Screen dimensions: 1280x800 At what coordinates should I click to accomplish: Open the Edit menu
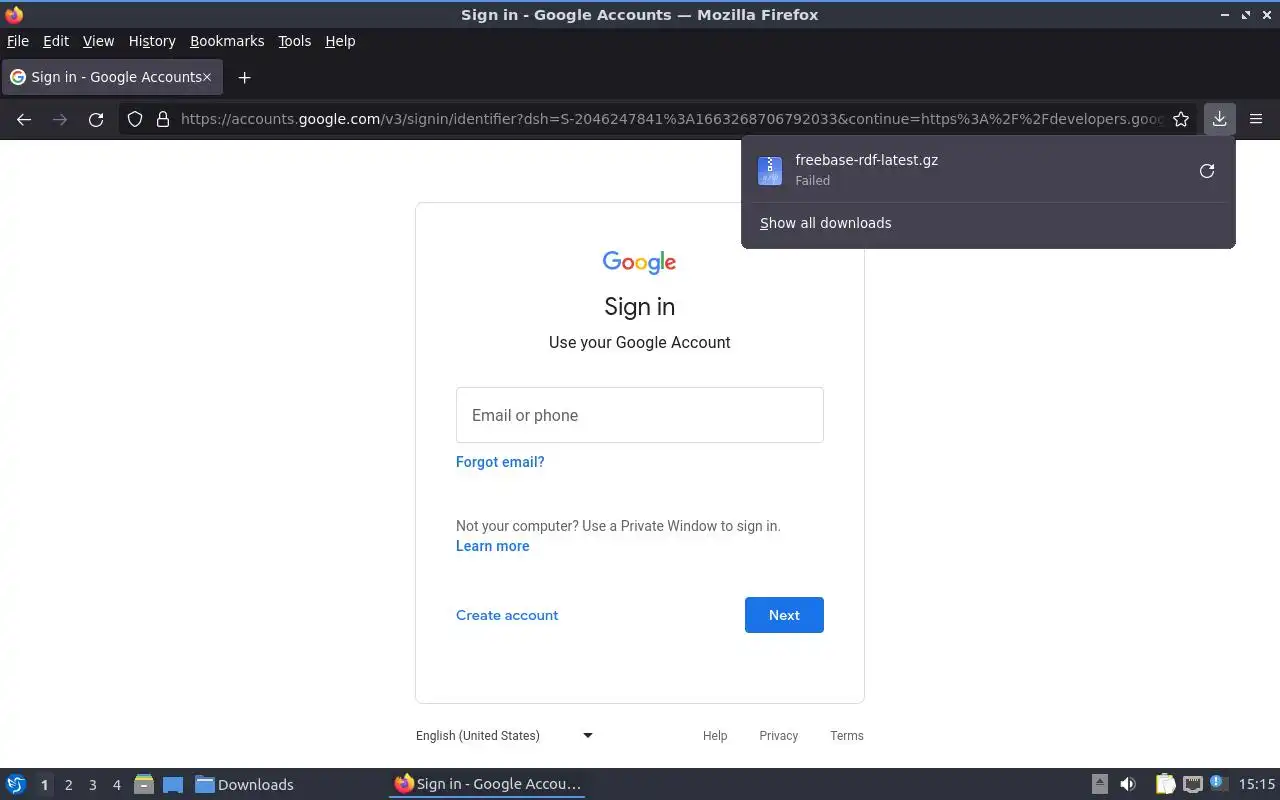point(56,41)
